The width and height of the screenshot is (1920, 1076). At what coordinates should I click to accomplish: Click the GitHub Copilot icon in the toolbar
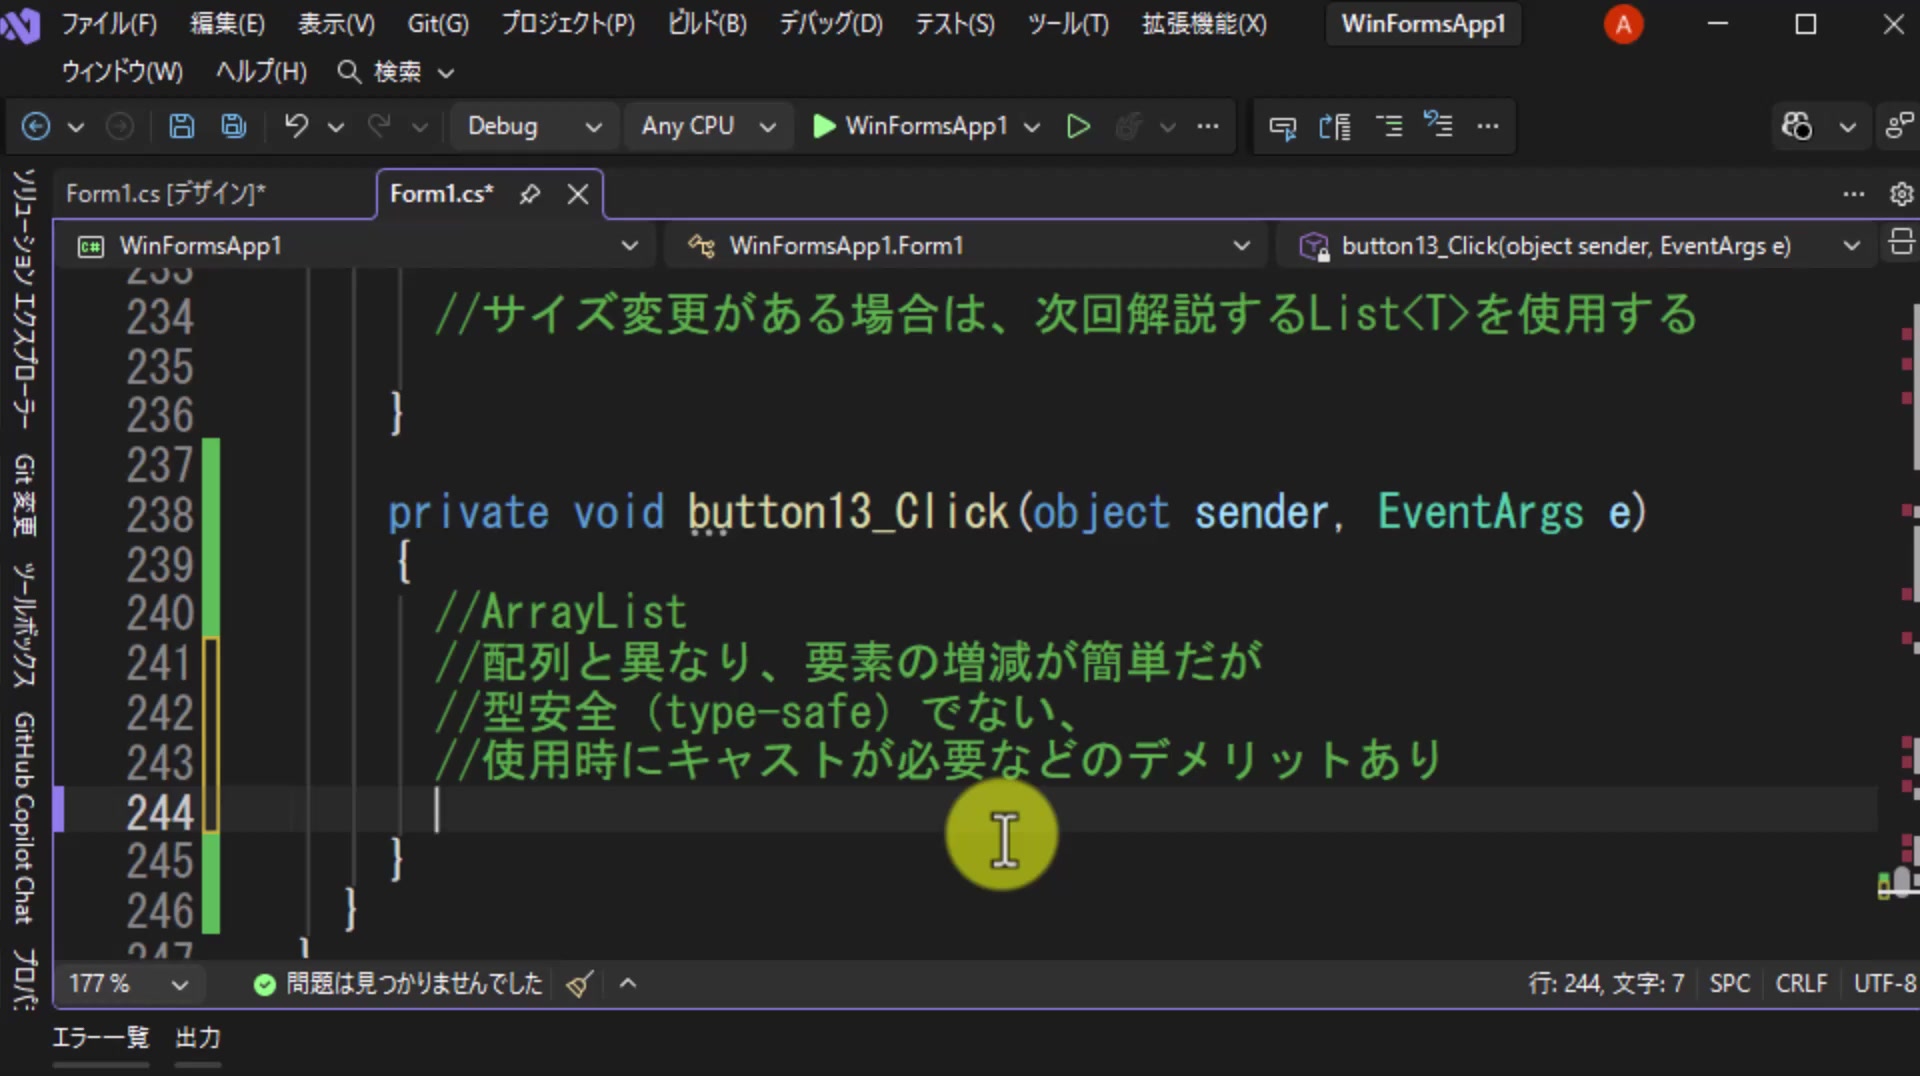pyautogui.click(x=1797, y=126)
